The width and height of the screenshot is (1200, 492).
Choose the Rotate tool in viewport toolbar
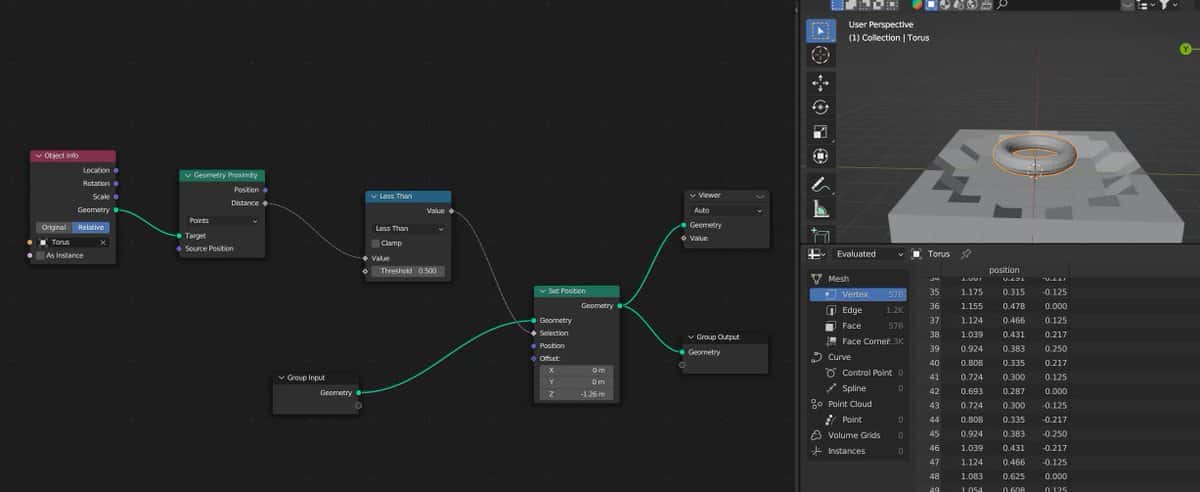pos(820,107)
